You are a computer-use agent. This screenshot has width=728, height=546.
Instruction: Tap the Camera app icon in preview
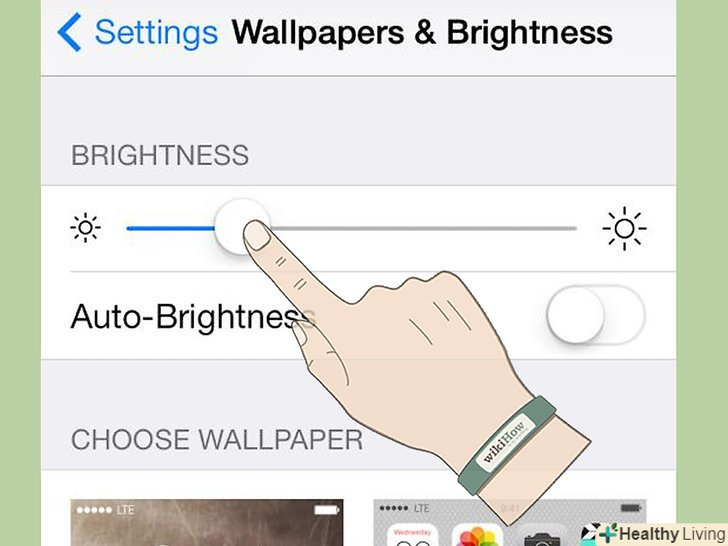click(x=541, y=535)
